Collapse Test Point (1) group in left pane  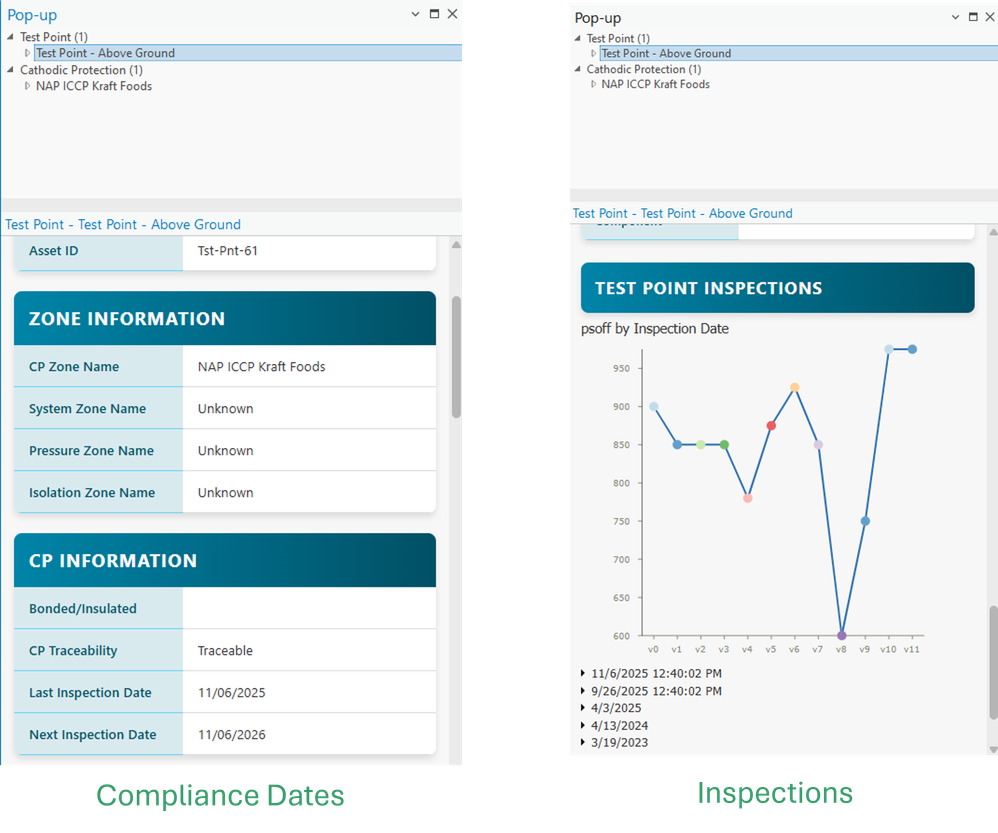coord(10,37)
